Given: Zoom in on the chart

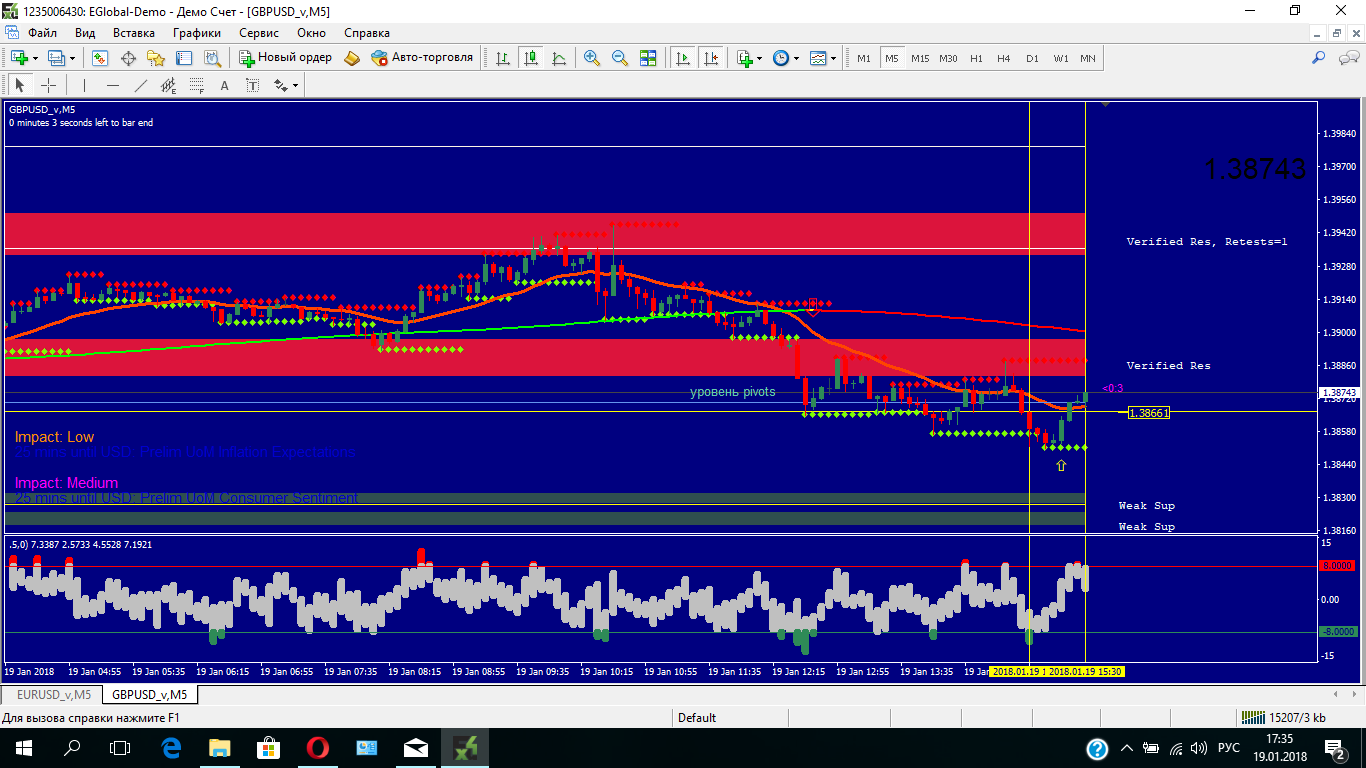Looking at the screenshot, I should [x=592, y=58].
